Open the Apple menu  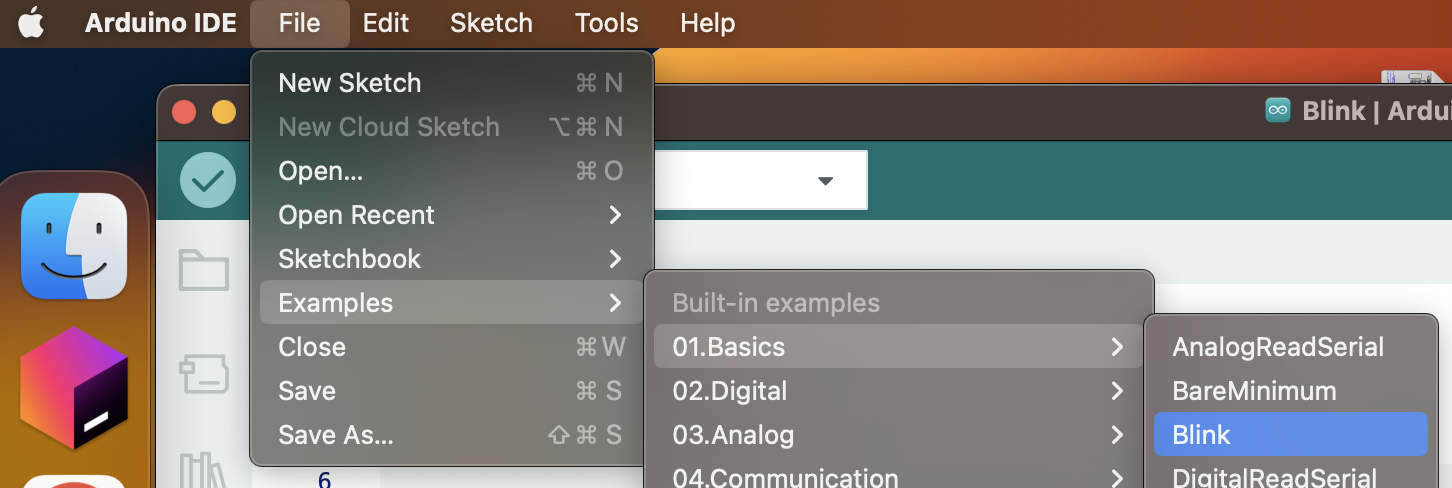coord(31,22)
